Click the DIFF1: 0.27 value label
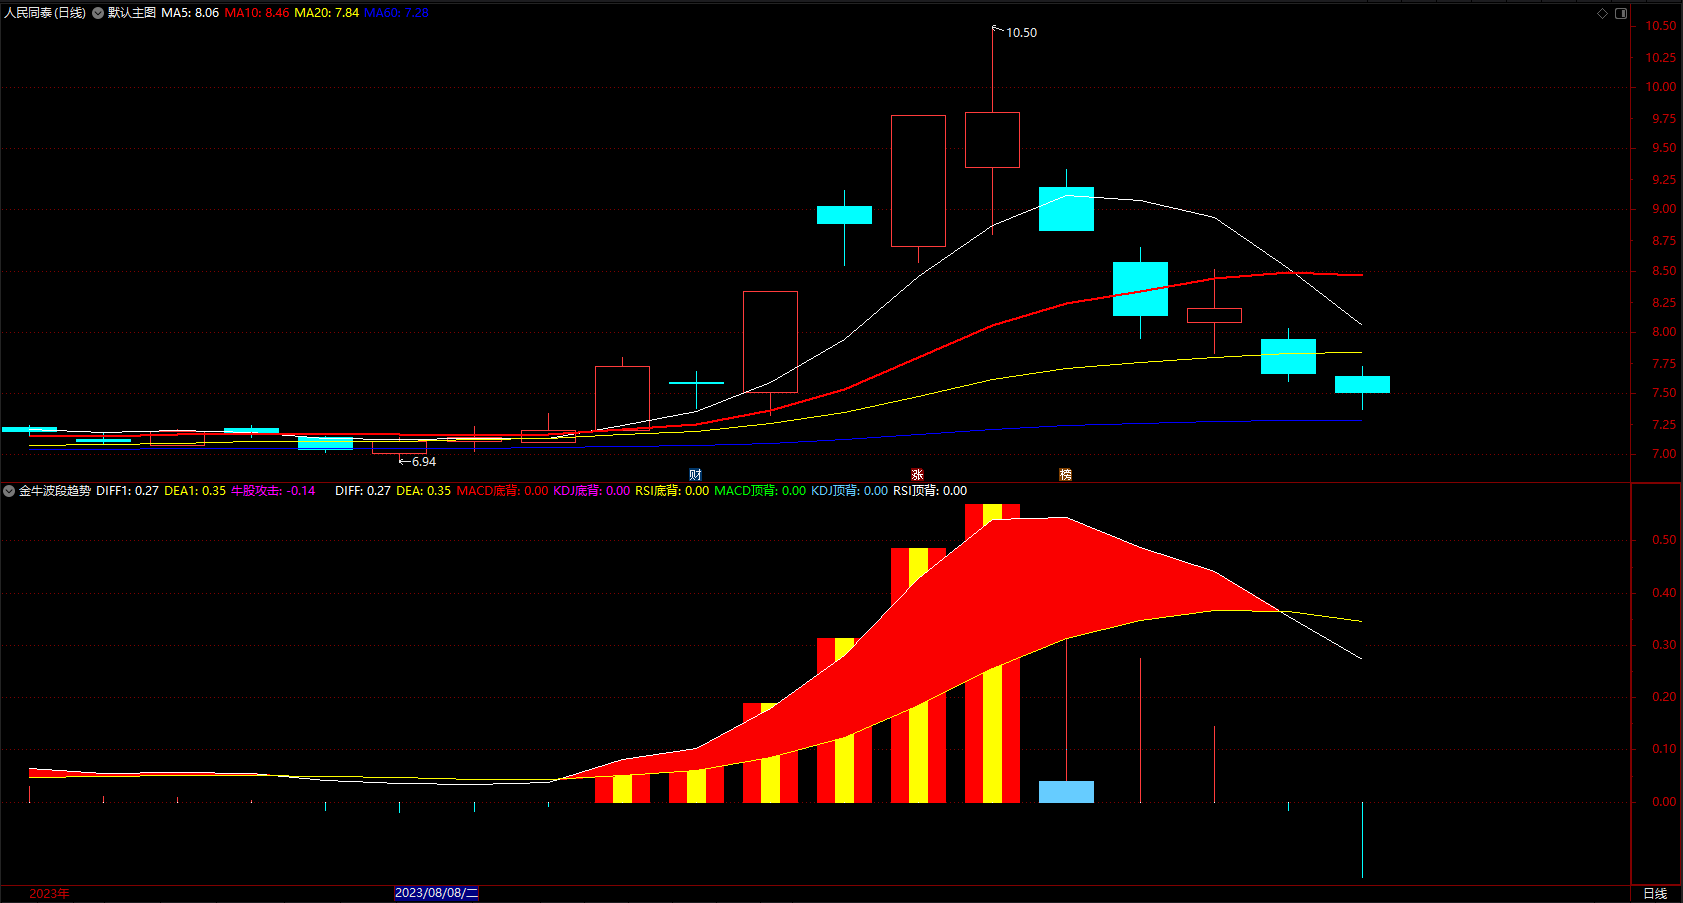 (127, 491)
